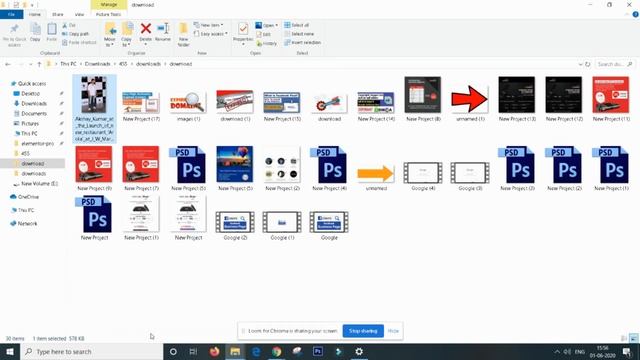Click the red Delete icon
This screenshot has height=360, width=640.
point(146,29)
